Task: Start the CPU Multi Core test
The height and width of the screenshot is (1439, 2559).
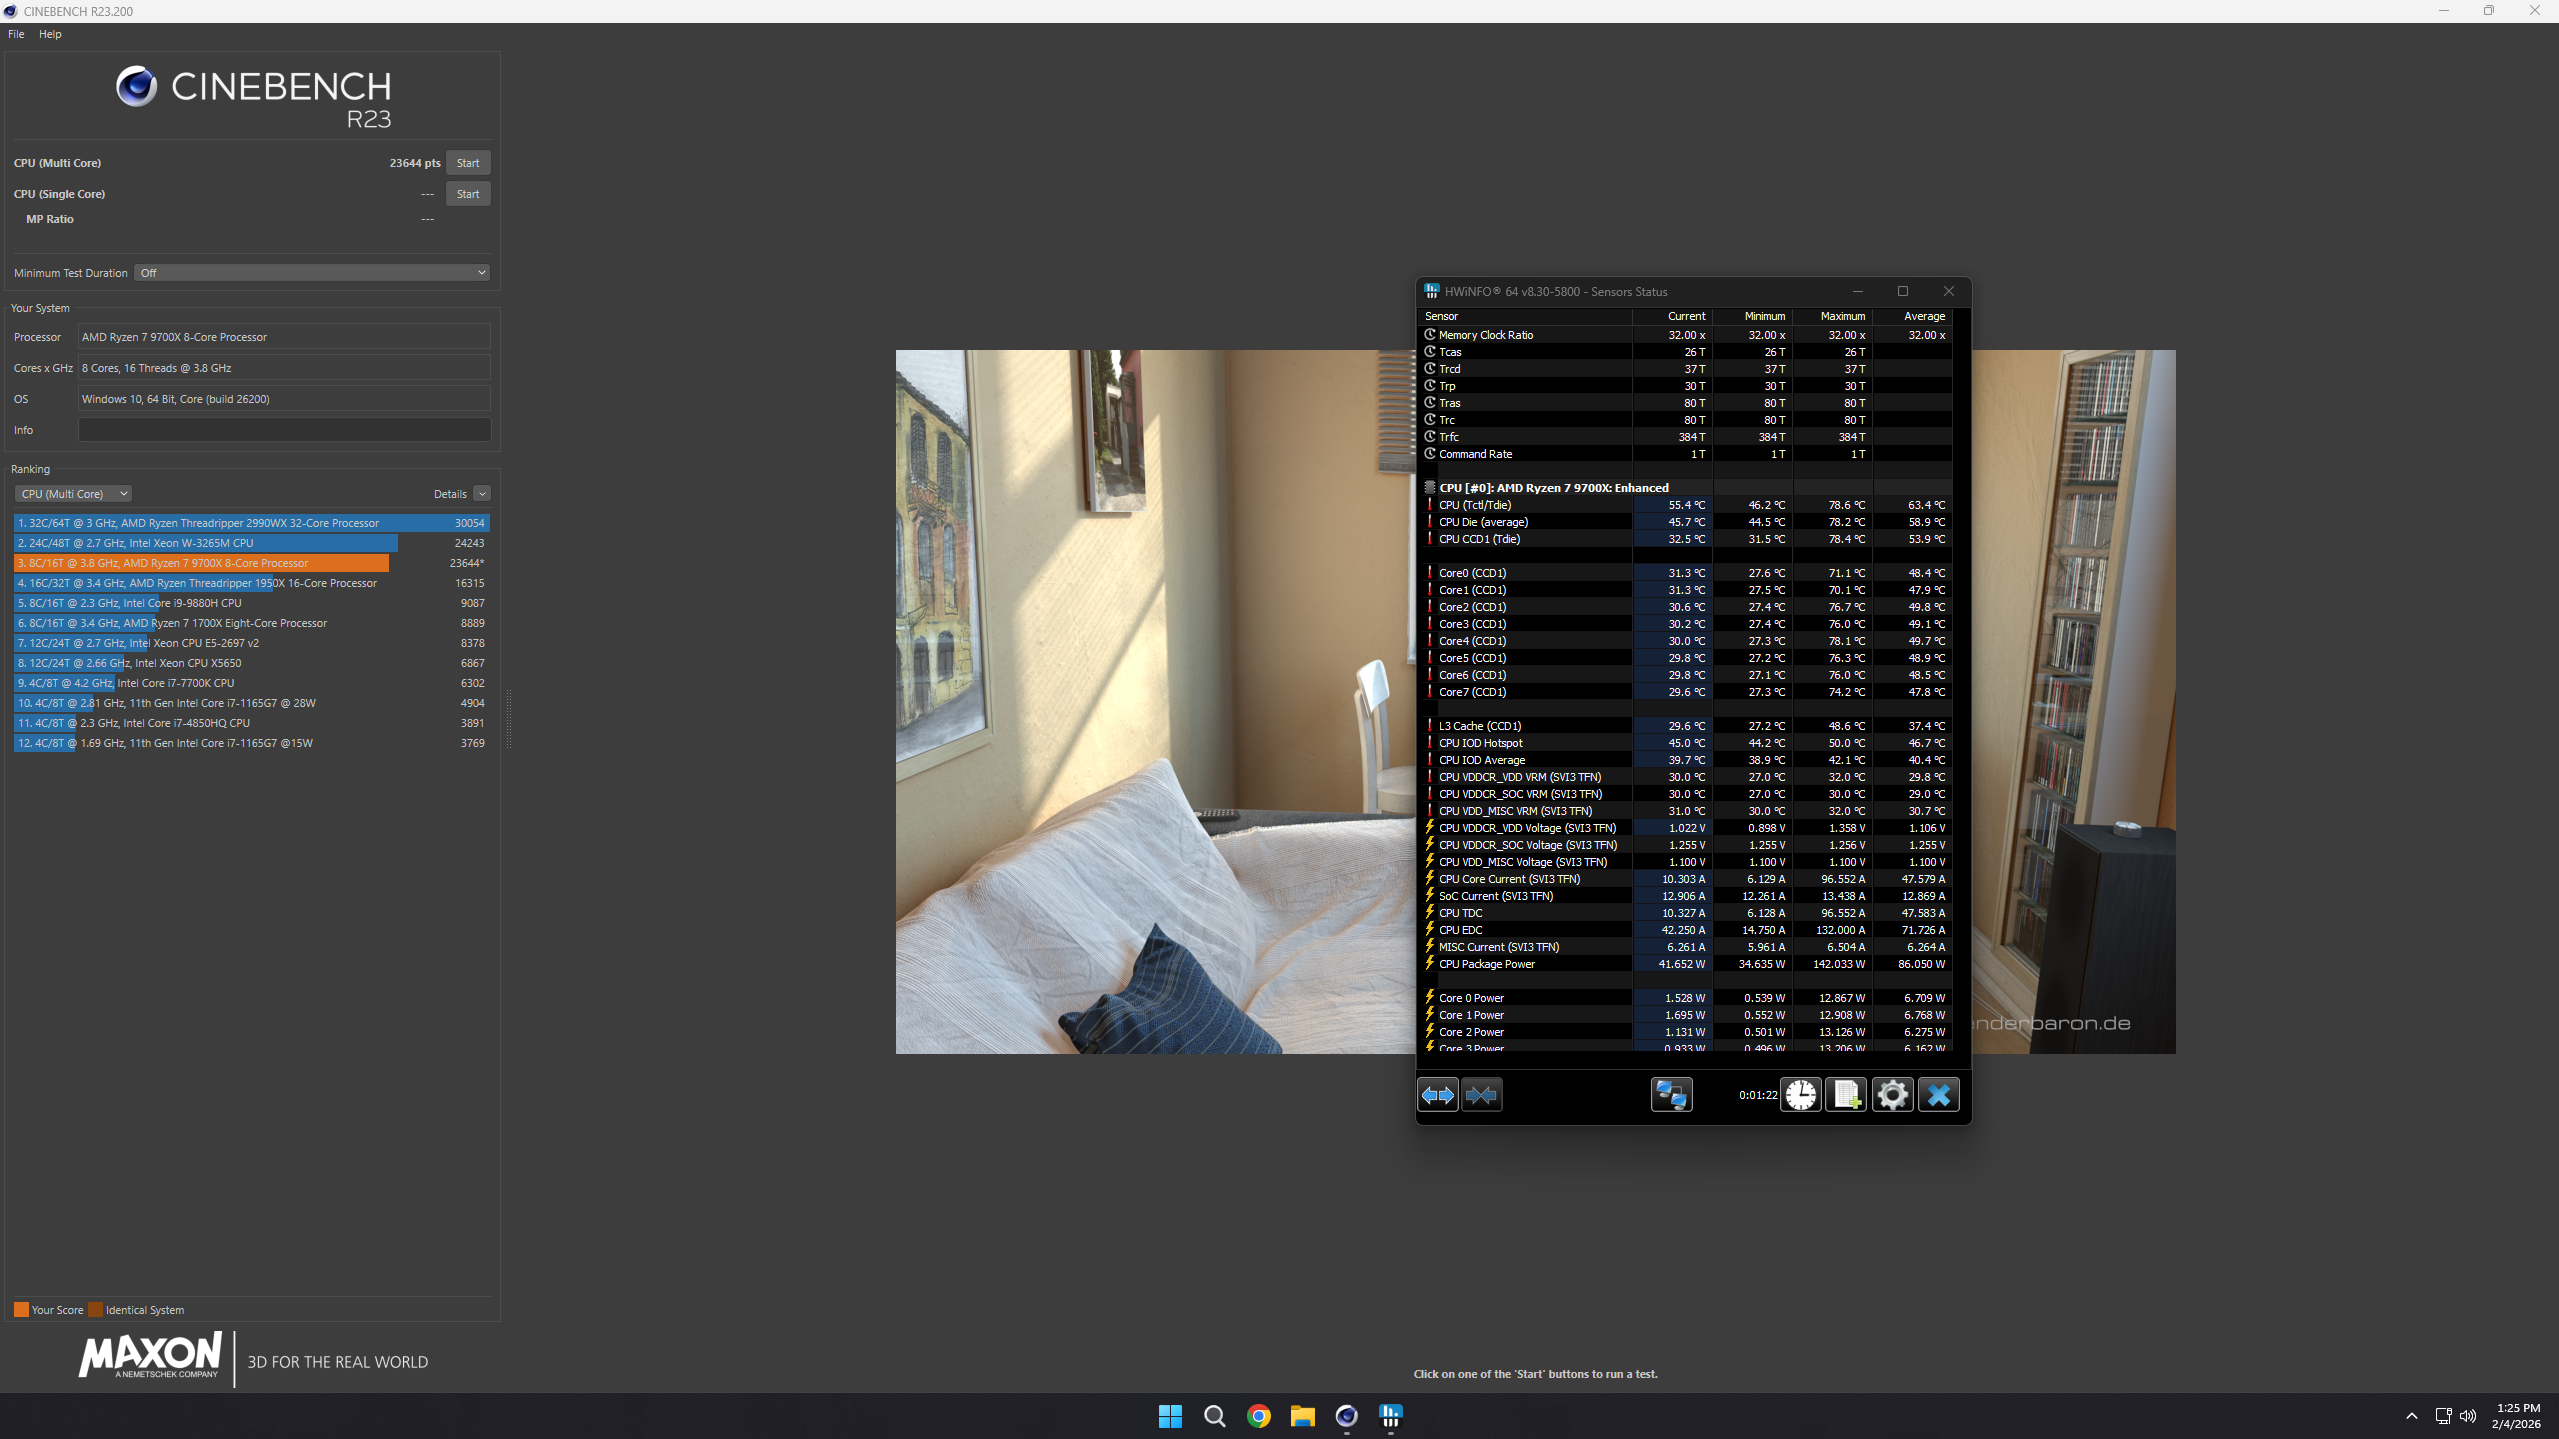Action: pos(467,163)
